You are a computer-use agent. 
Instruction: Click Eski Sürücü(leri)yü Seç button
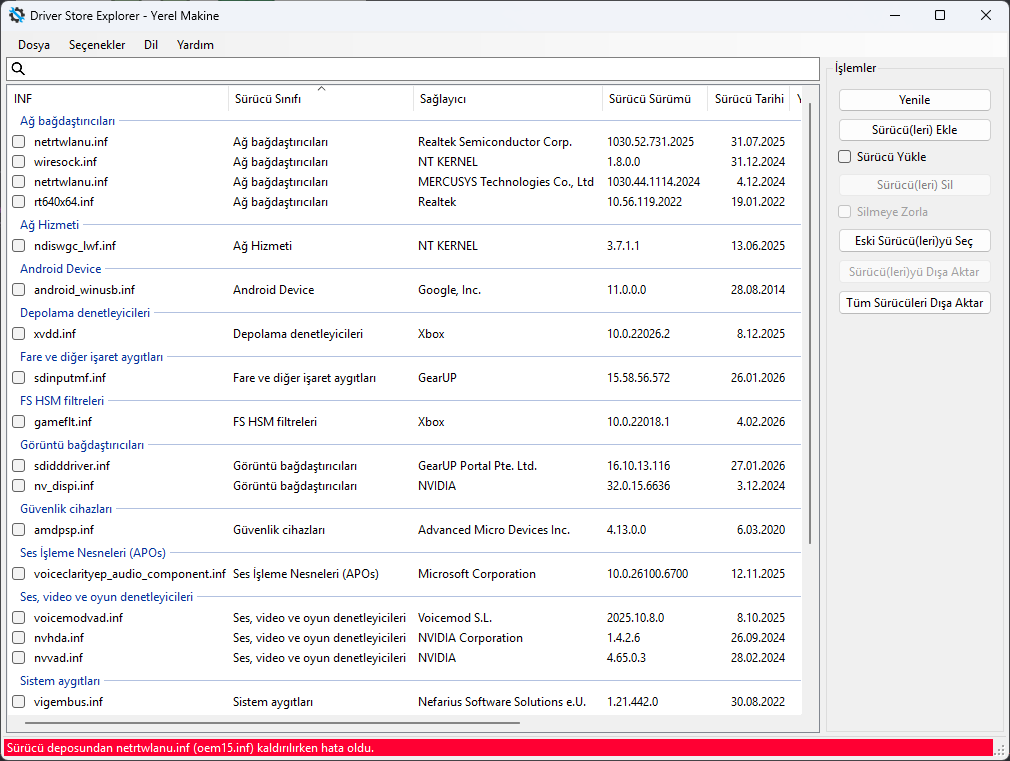914,240
